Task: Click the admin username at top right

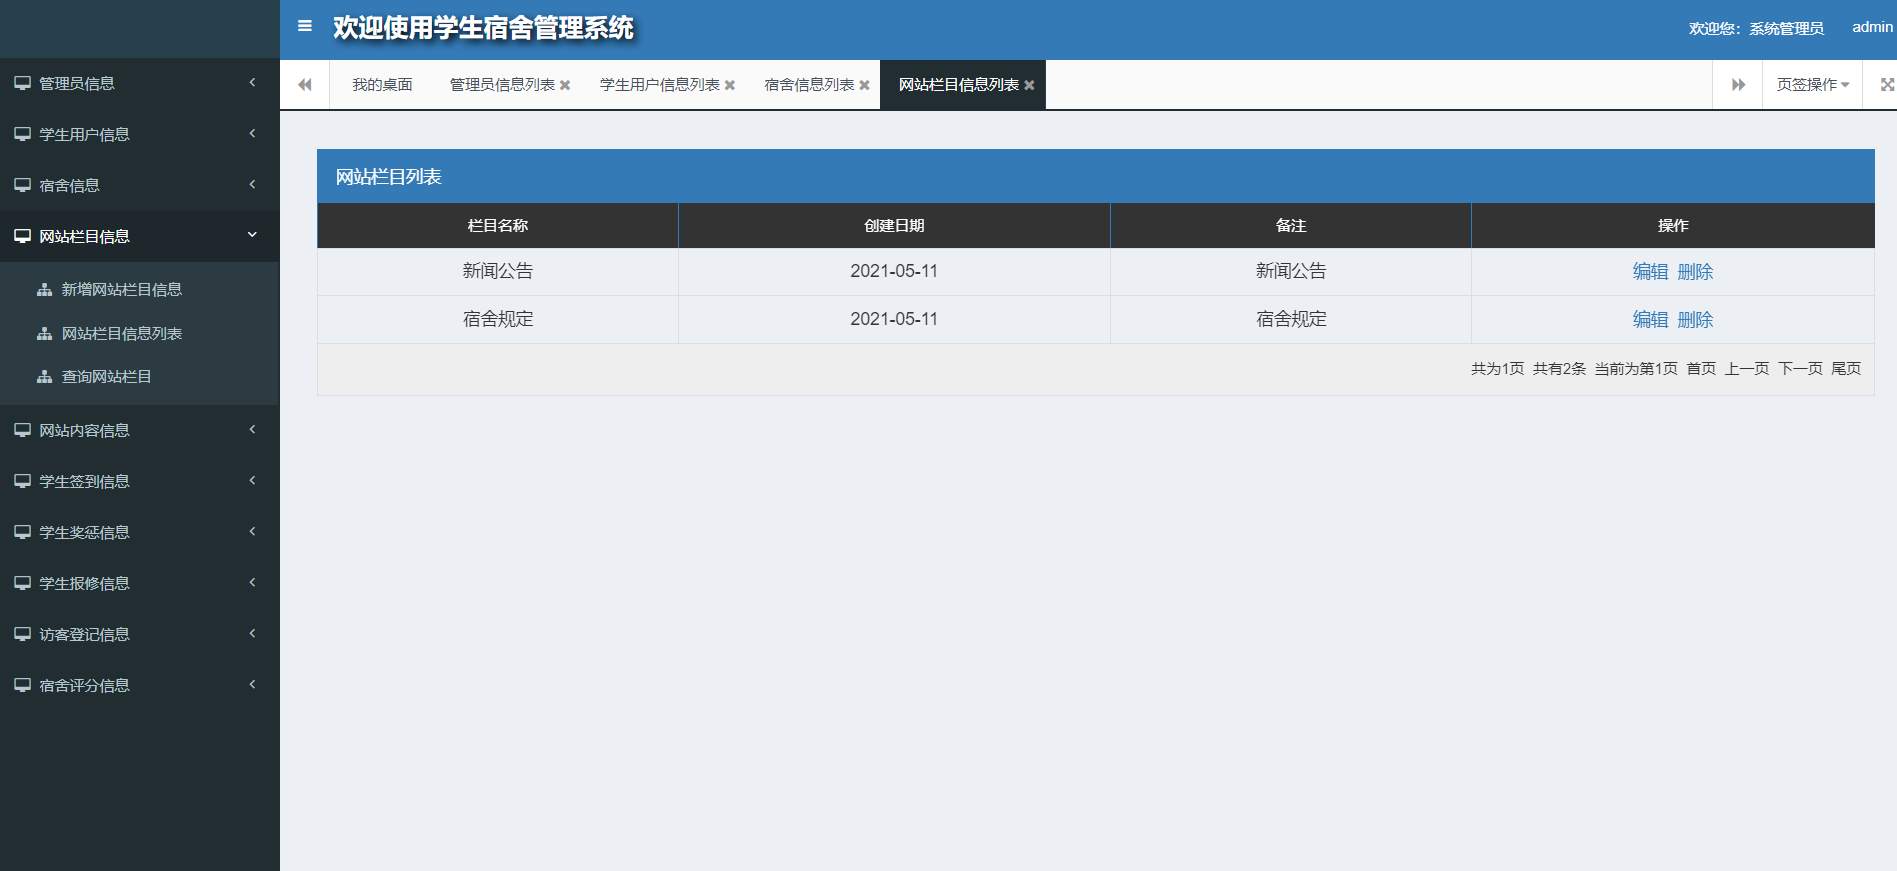Action: tap(1872, 27)
